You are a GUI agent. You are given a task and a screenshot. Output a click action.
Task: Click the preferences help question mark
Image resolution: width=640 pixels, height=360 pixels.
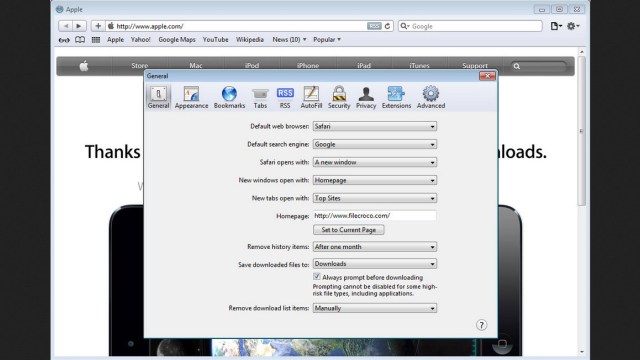[481, 325]
